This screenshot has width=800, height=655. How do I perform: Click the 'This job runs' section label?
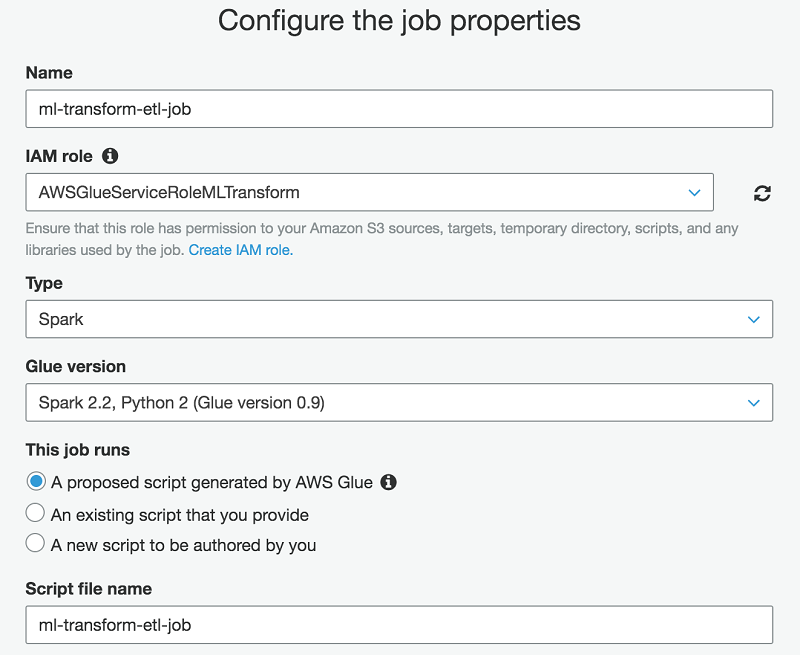point(78,450)
